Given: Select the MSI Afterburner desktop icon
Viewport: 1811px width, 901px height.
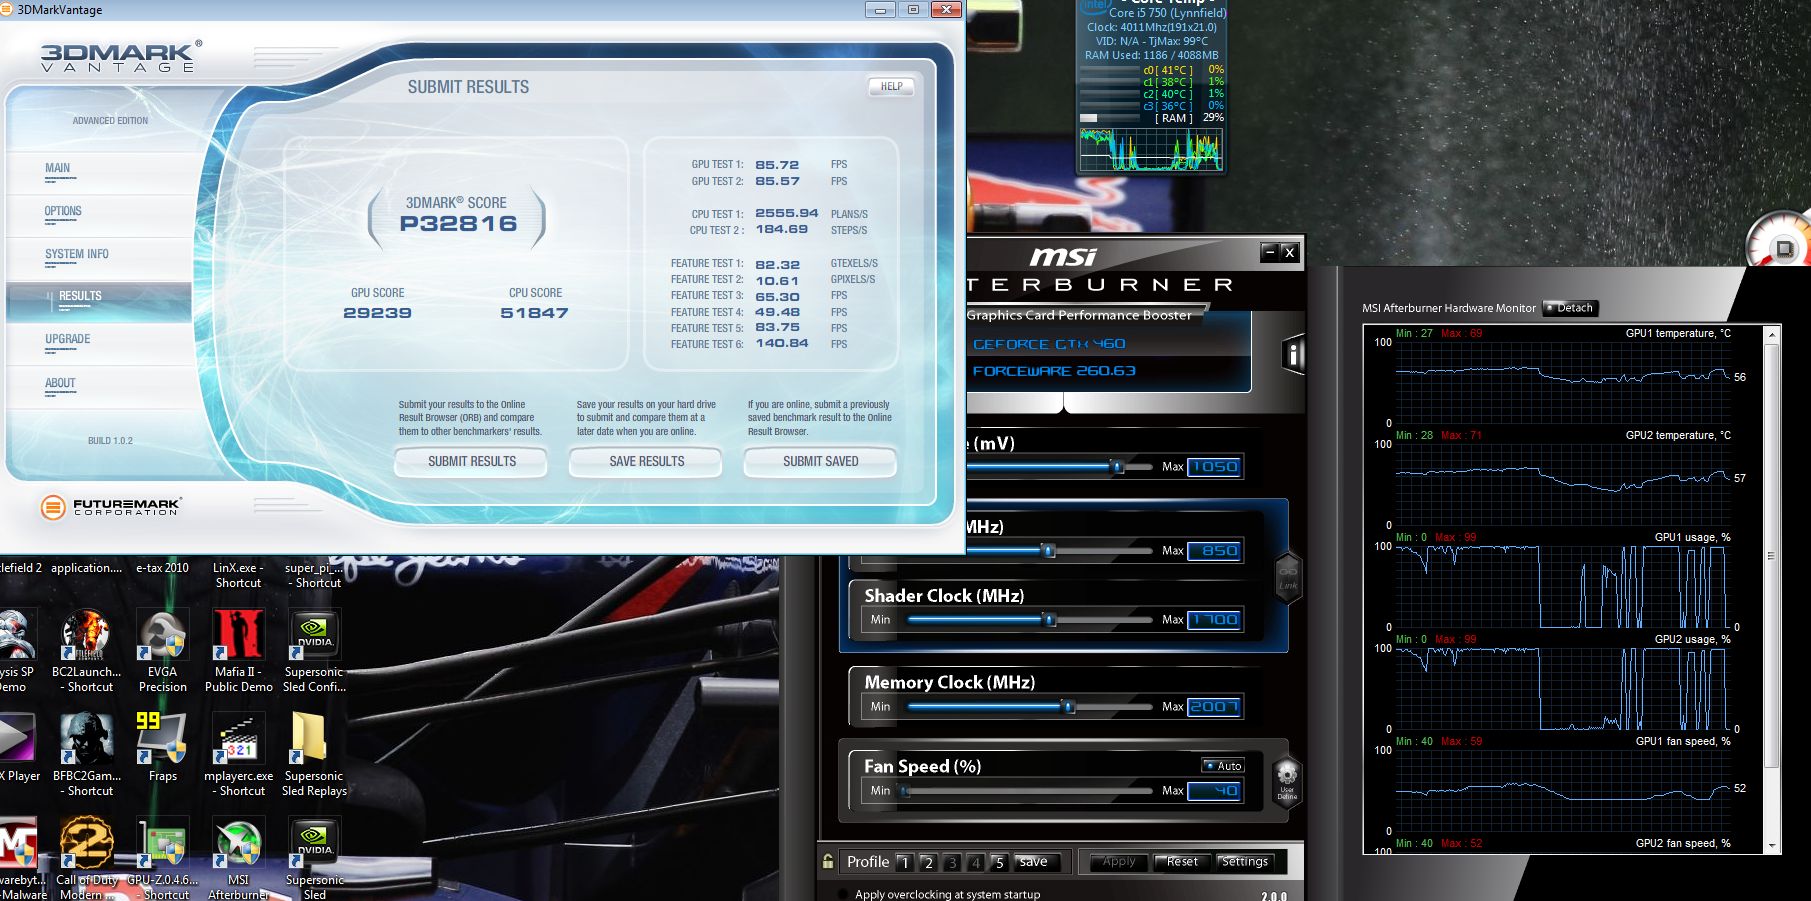Looking at the screenshot, I should coord(238,858).
